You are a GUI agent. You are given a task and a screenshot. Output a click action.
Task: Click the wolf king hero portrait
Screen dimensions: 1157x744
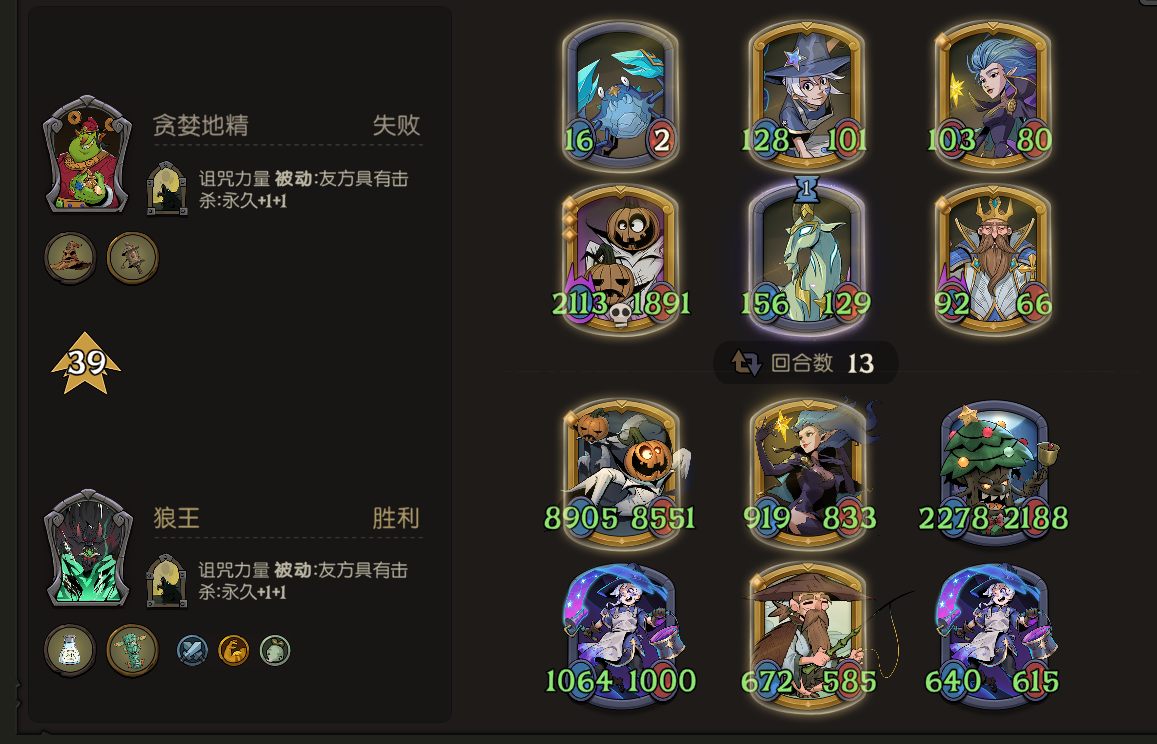tap(88, 548)
